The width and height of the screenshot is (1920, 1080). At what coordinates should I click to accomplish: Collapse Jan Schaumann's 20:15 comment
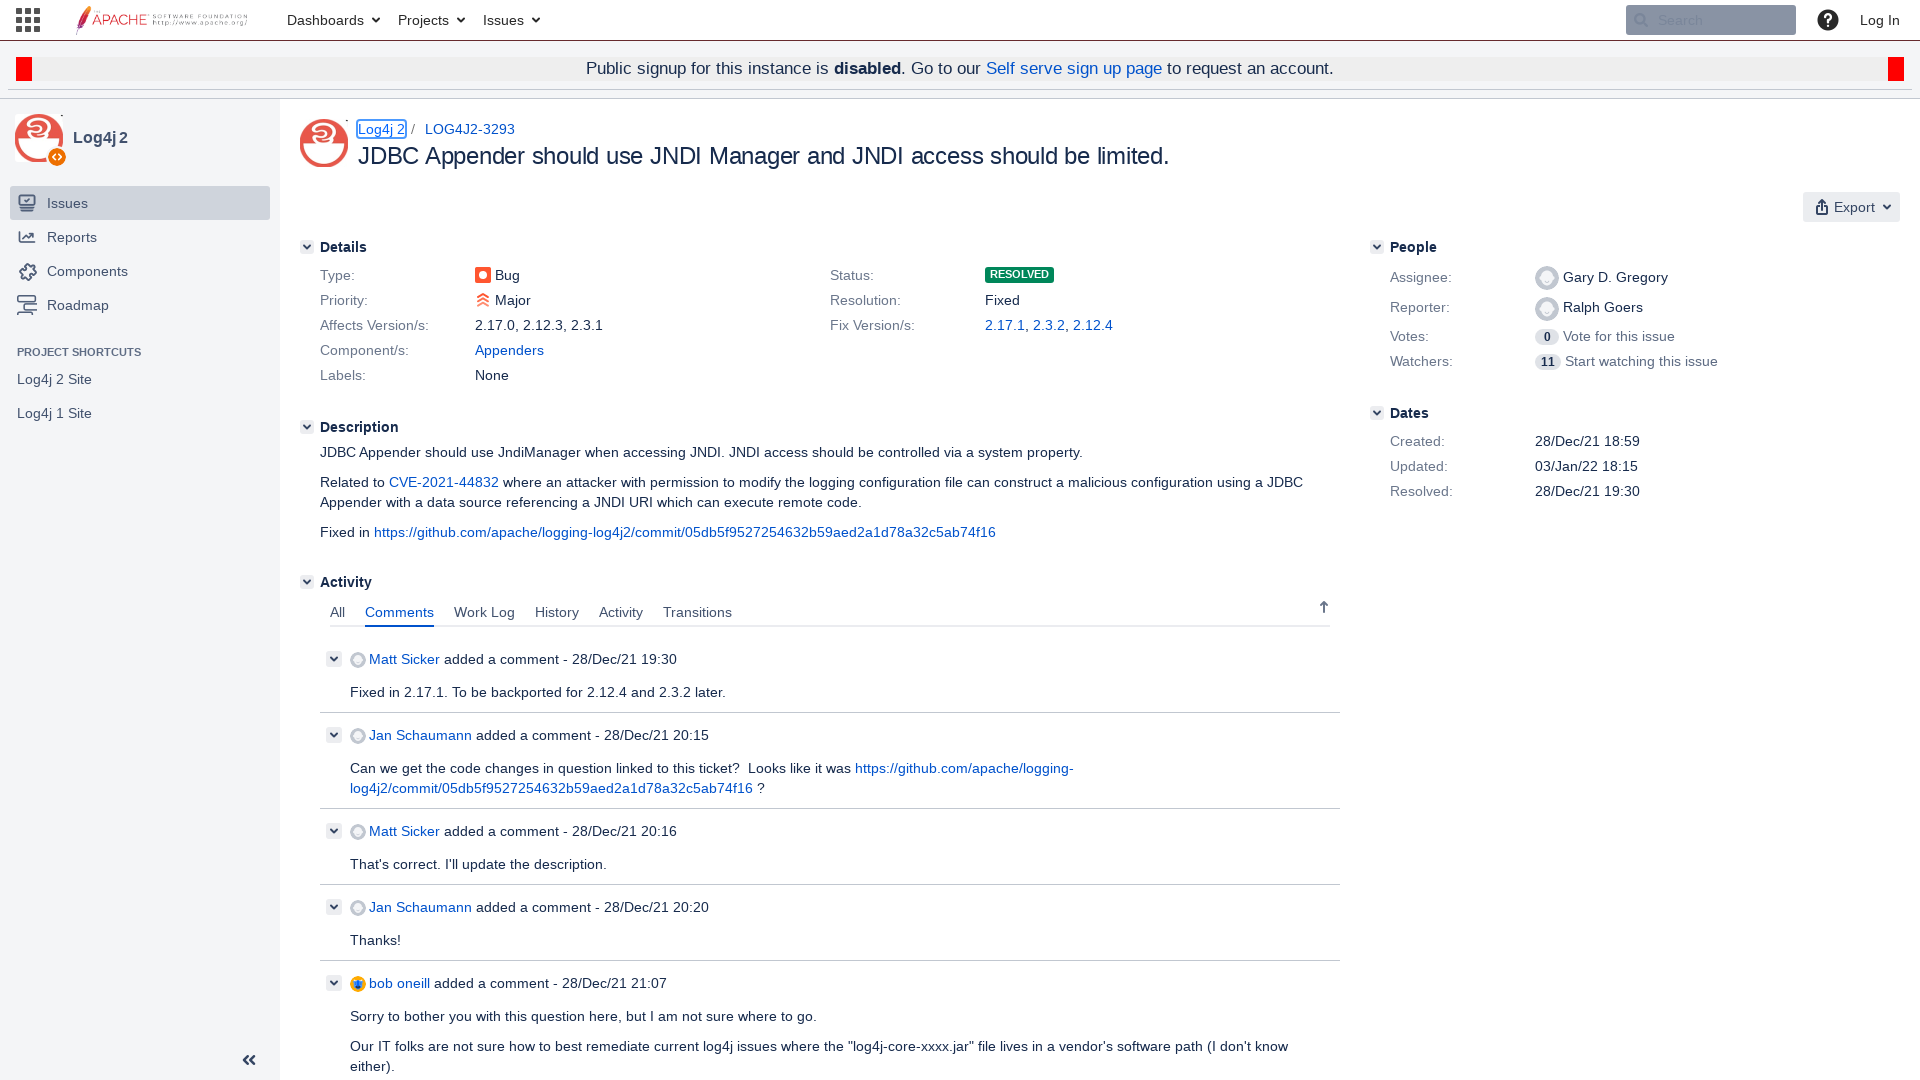[x=334, y=735]
